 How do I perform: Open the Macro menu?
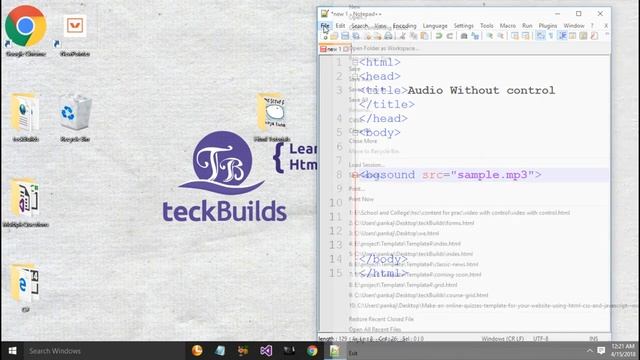tap(508, 26)
